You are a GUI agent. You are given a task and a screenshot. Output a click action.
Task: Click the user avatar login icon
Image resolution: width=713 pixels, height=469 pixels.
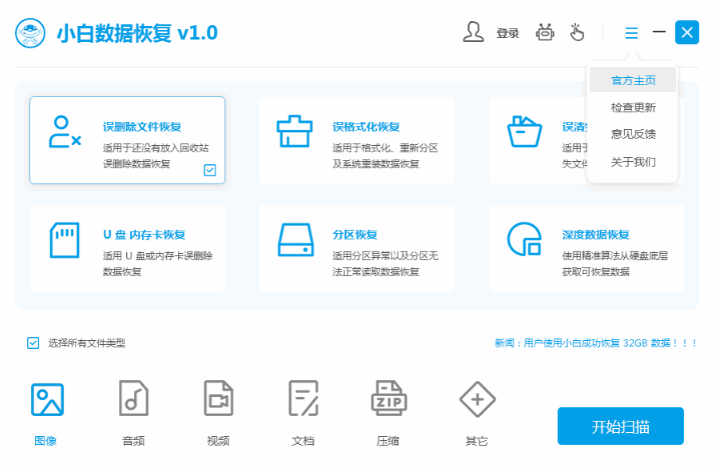(473, 32)
